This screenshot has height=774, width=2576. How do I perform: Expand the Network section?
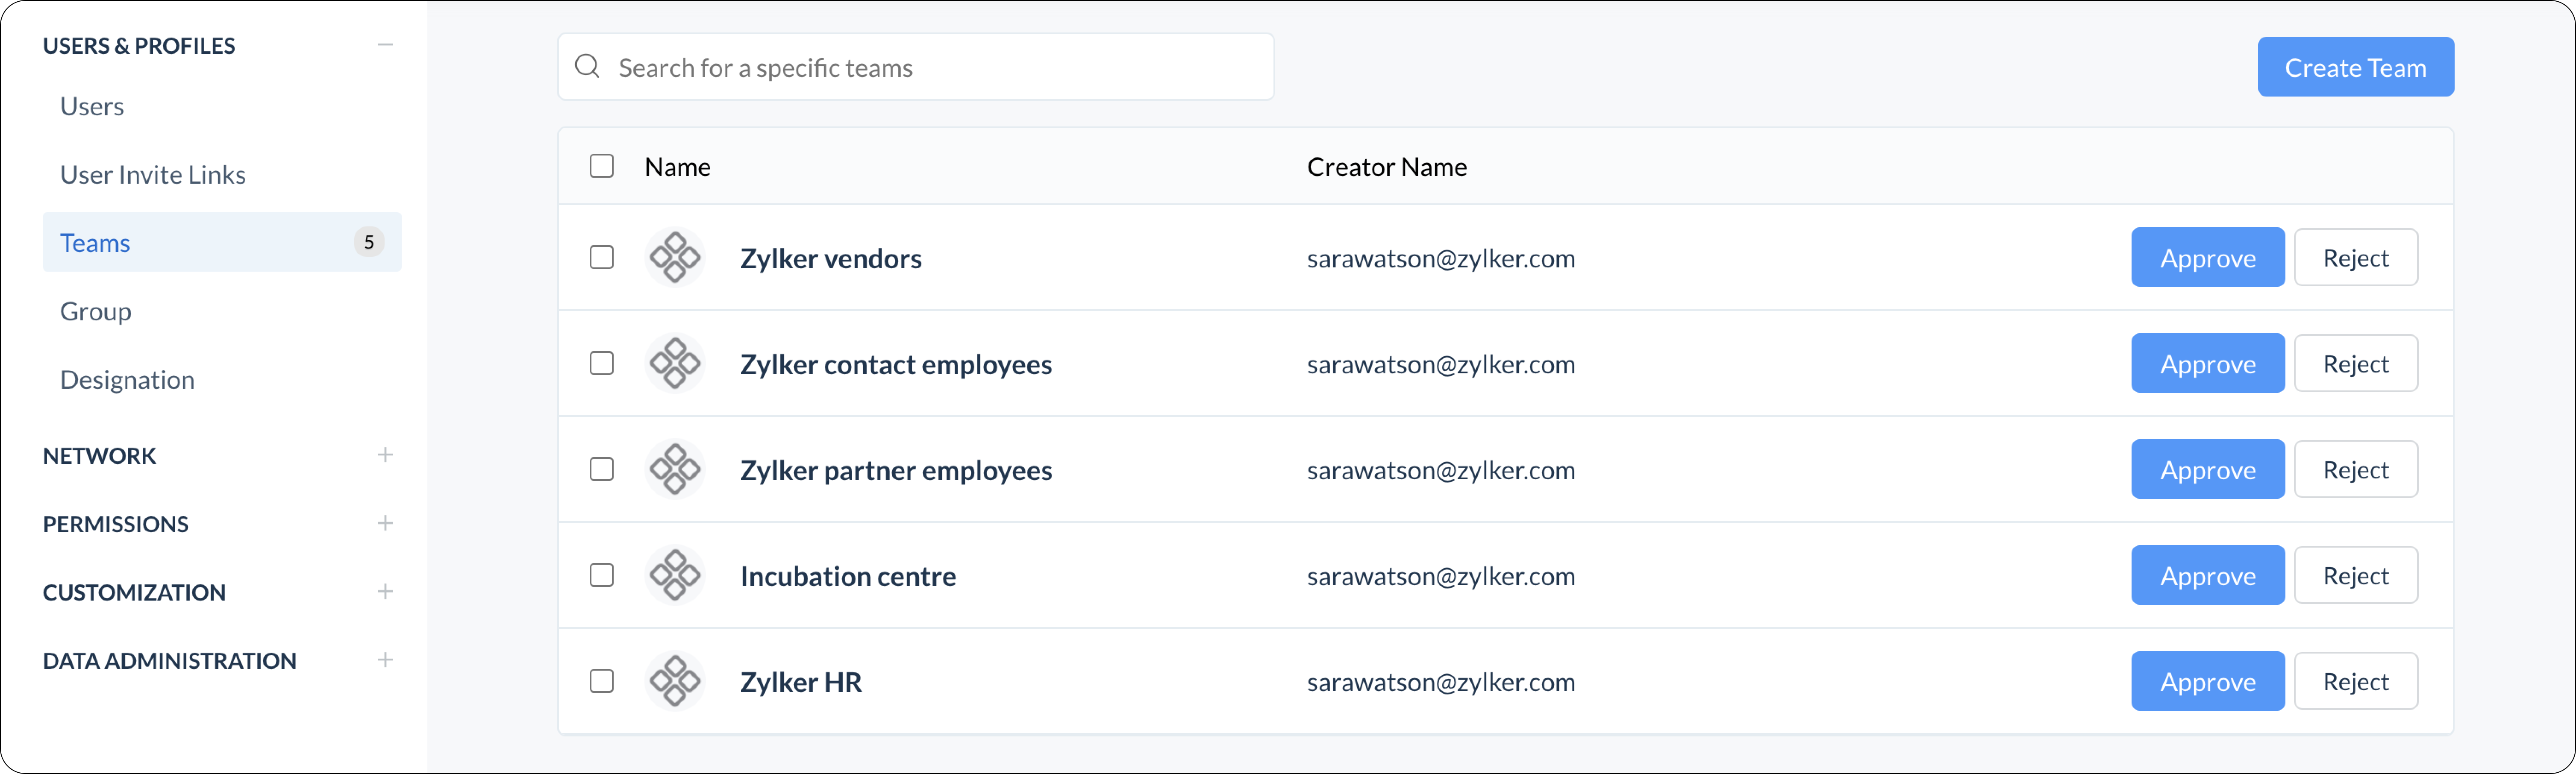coord(385,455)
